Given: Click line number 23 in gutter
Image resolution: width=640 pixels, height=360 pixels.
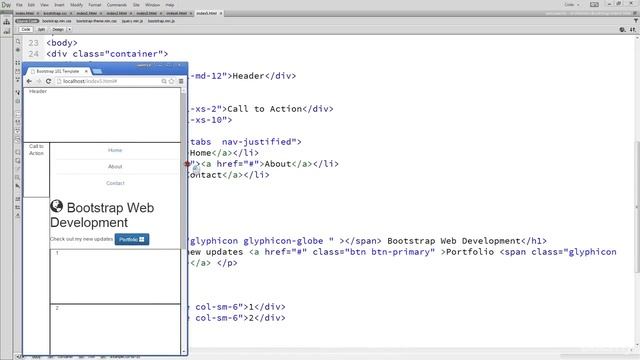Looking at the screenshot, I should [x=33, y=43].
